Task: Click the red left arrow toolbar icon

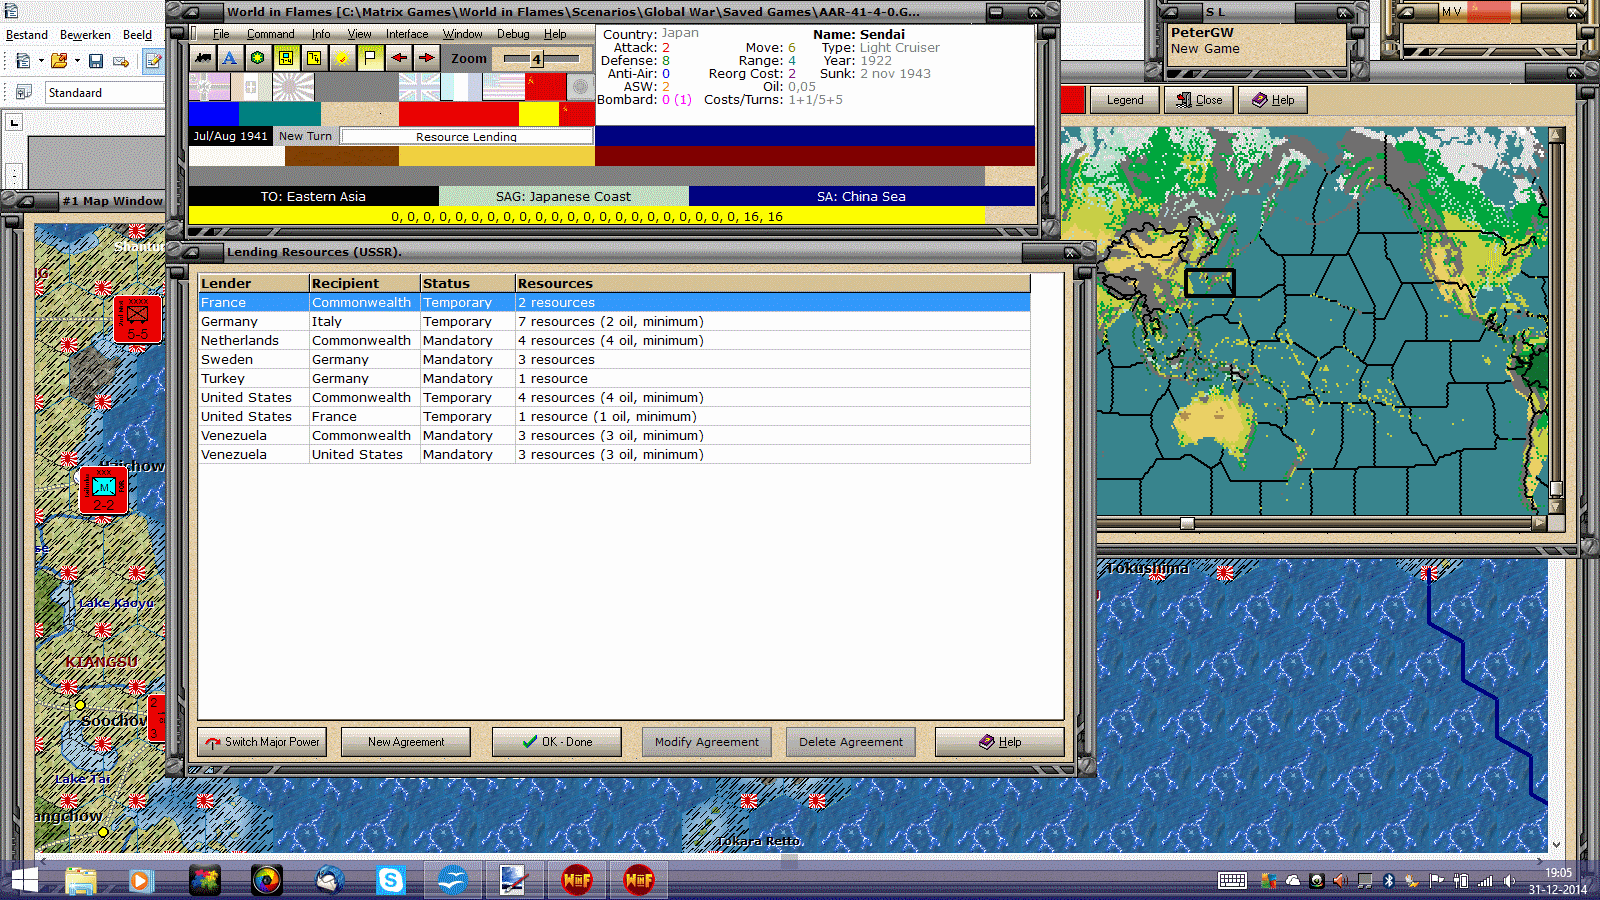Action: click(398, 58)
